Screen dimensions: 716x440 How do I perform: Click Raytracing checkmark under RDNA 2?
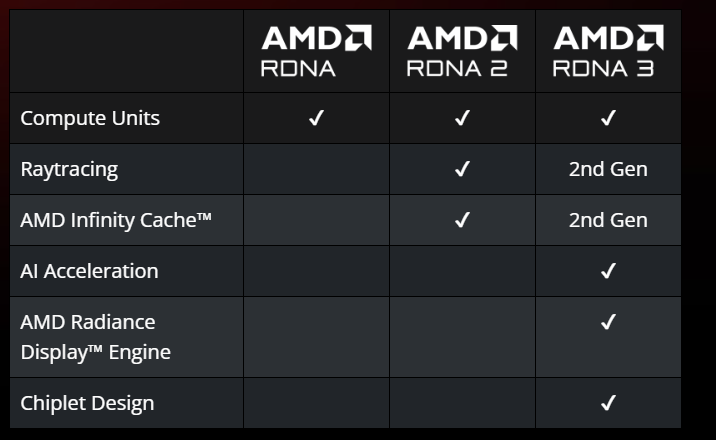462,169
